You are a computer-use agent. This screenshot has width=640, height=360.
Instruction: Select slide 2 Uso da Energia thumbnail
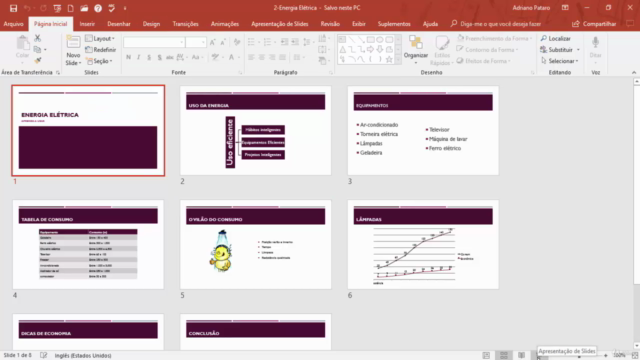[x=256, y=130]
